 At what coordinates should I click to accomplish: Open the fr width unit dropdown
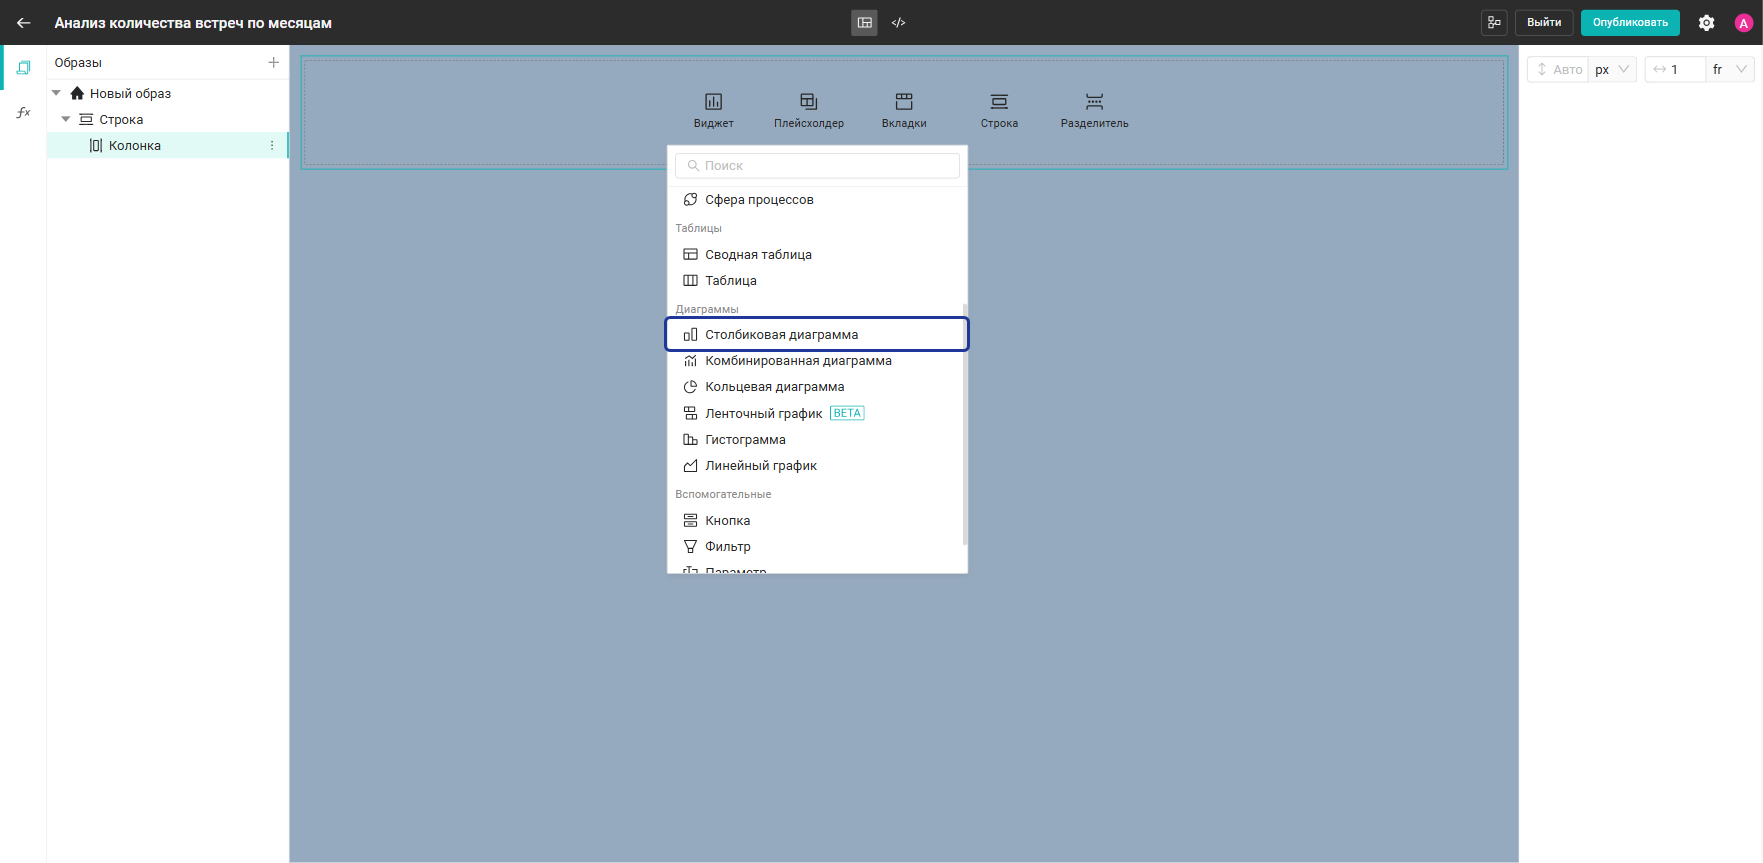click(x=1729, y=69)
